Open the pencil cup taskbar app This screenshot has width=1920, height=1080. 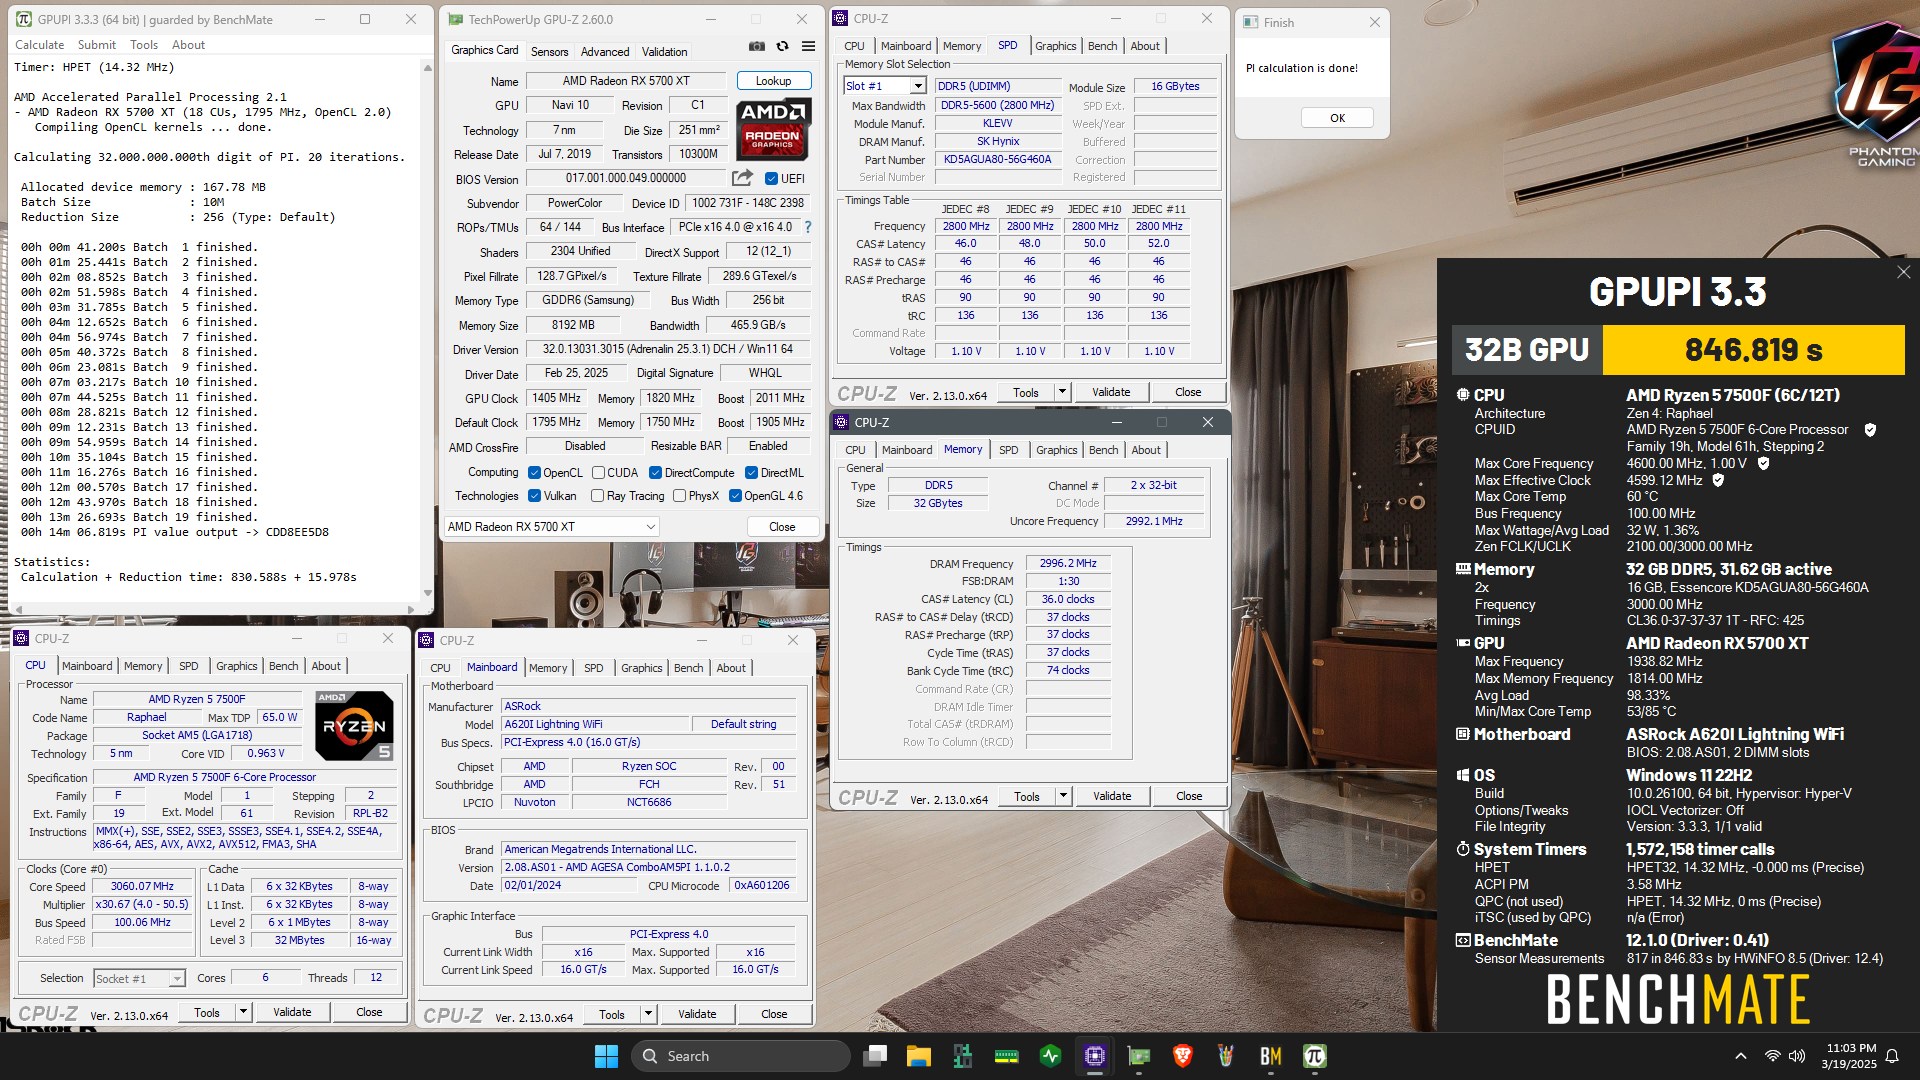1227,1056
